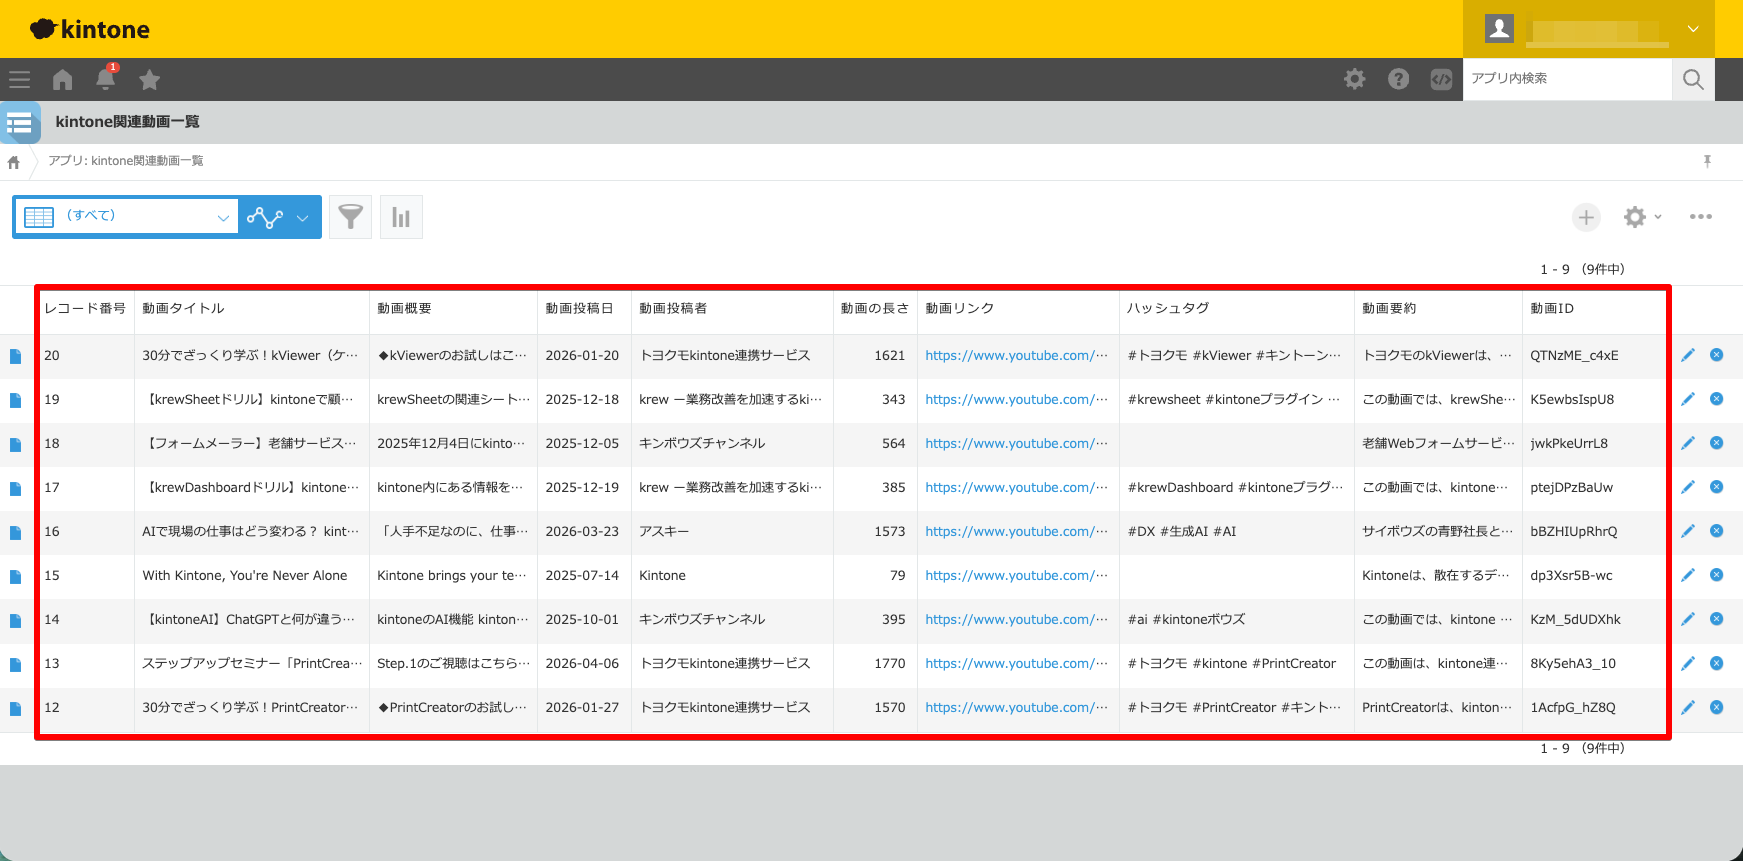This screenshot has height=861, width=1743.
Task: Open YouTube link for record 20
Action: (1016, 355)
